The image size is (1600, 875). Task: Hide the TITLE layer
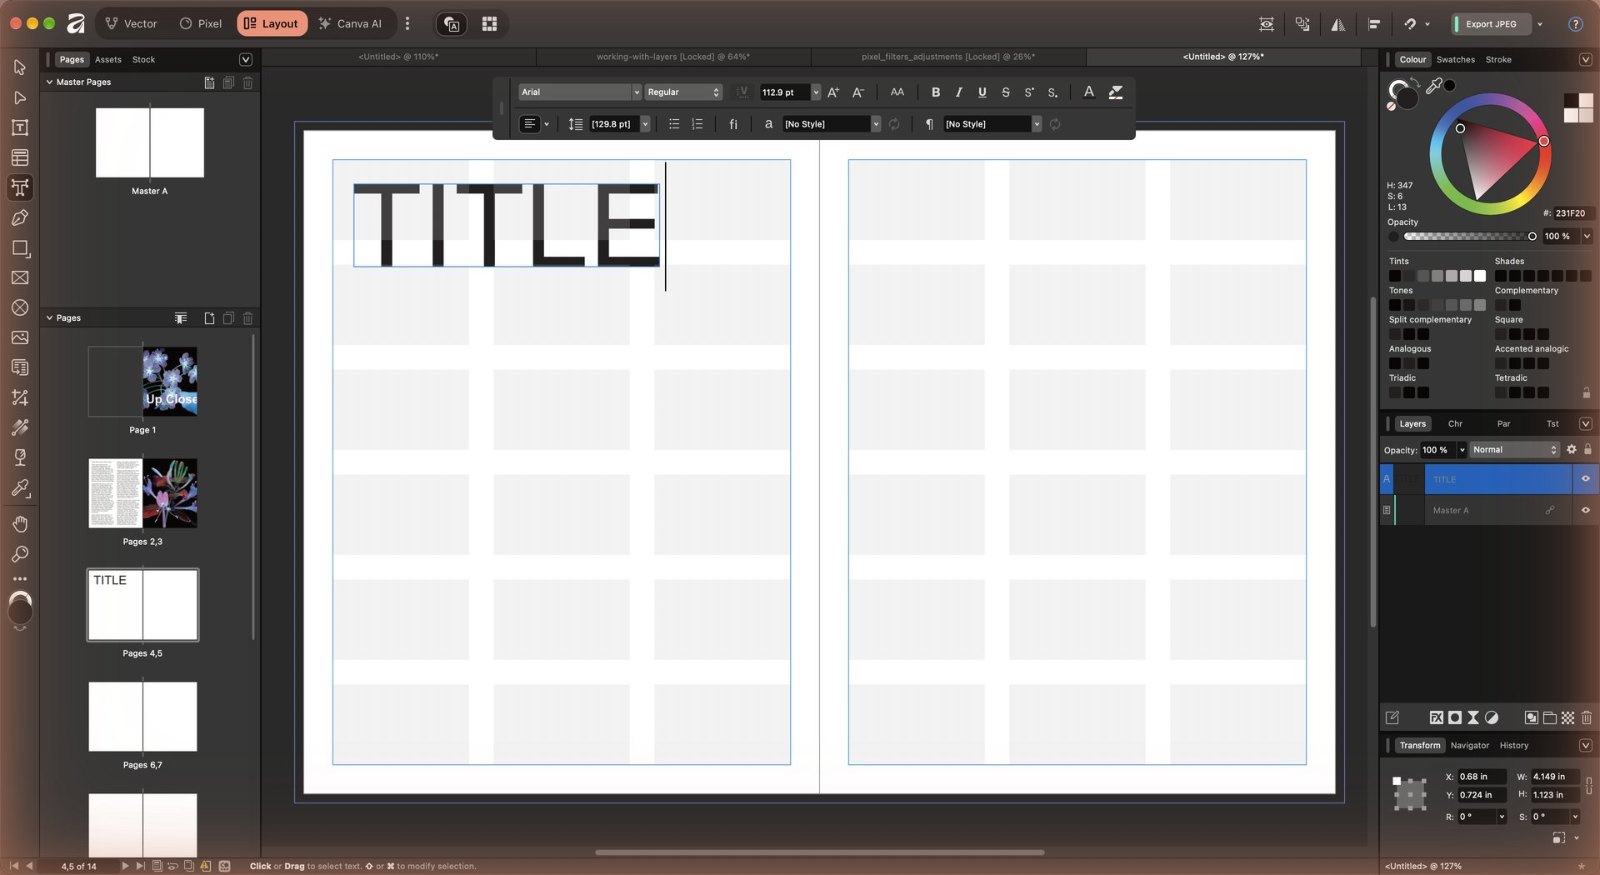1585,479
